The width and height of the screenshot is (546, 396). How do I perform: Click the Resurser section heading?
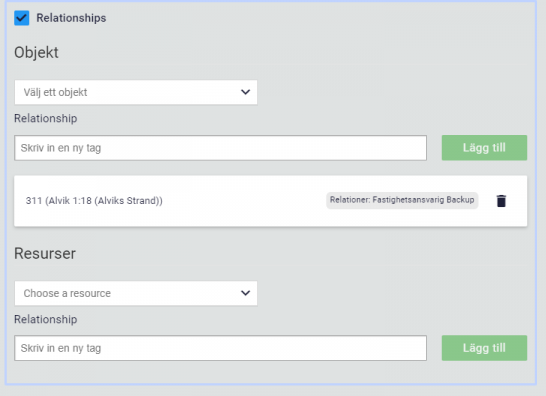45,253
